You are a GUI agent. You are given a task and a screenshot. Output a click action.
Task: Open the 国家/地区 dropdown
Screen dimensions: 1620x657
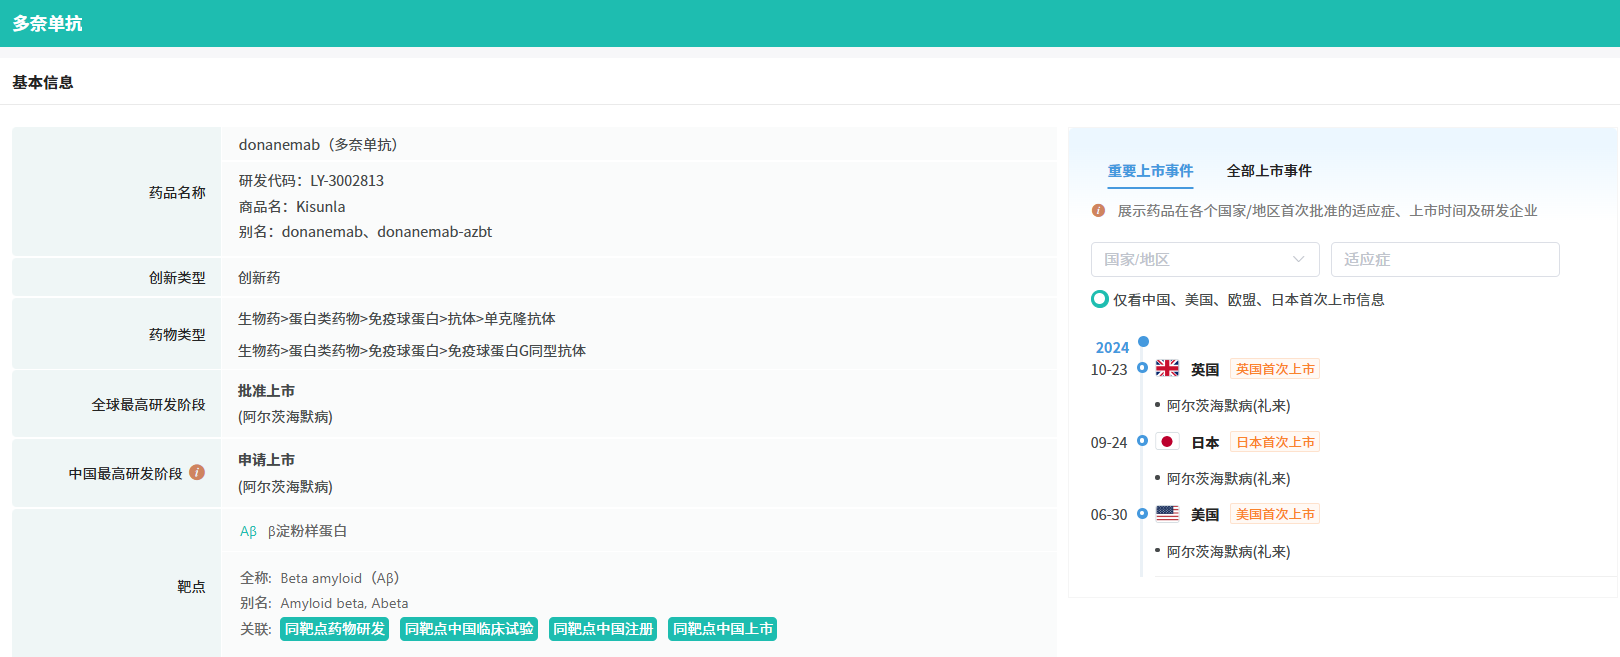1204,259
